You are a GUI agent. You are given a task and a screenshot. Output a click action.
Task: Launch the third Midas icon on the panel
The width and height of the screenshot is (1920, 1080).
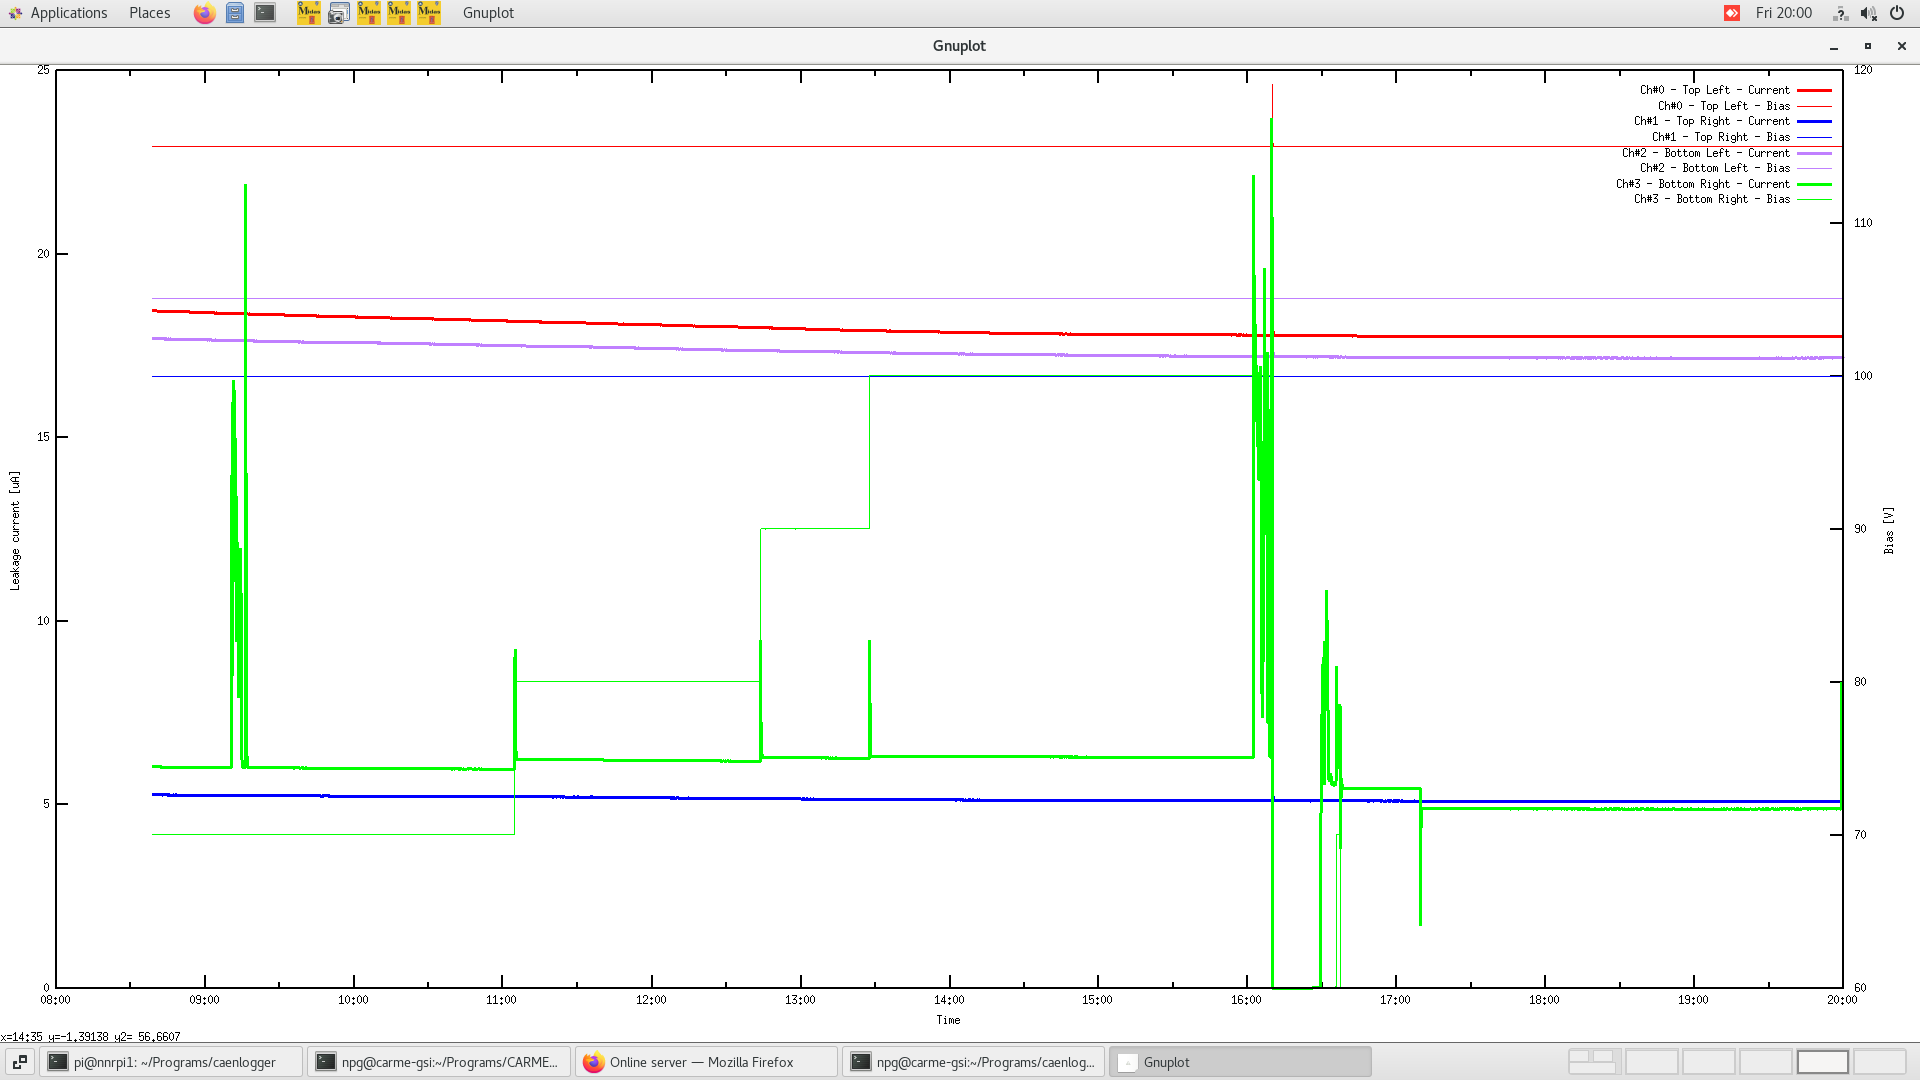click(x=399, y=13)
